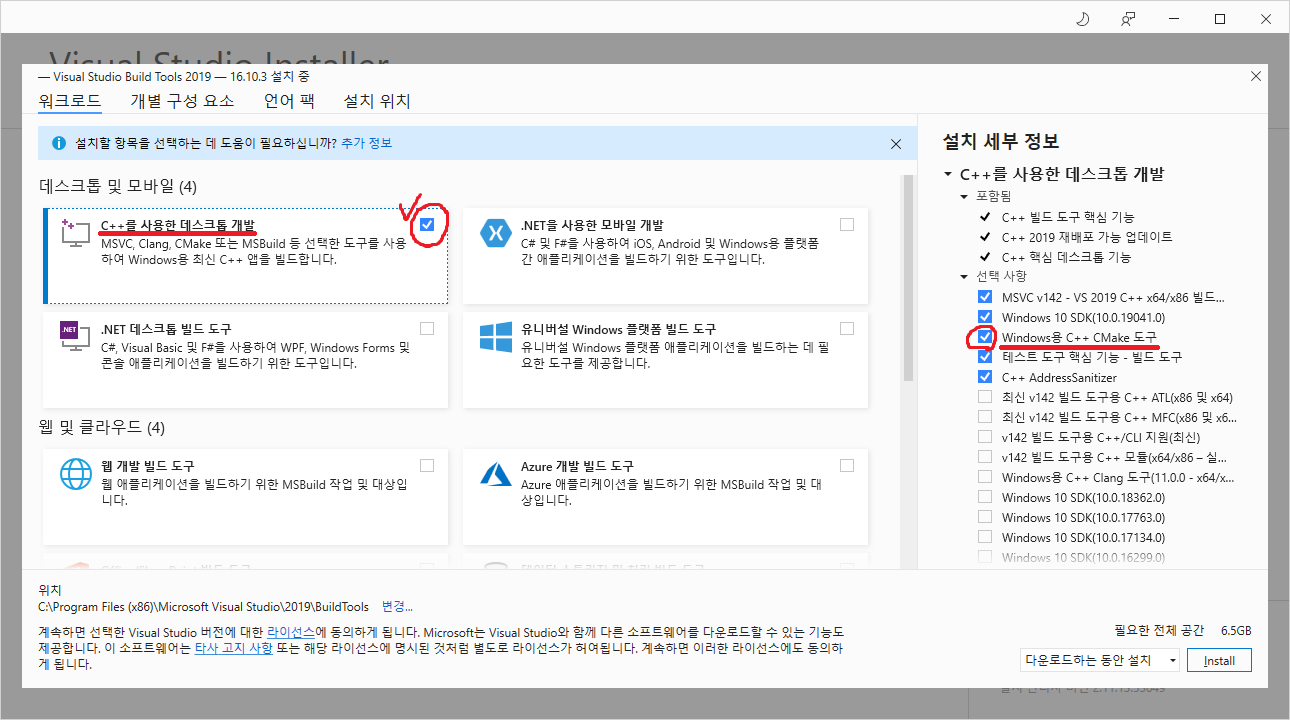
Task: Enable the Windows용 C++ Clang 도구 checkbox
Action: click(x=985, y=477)
